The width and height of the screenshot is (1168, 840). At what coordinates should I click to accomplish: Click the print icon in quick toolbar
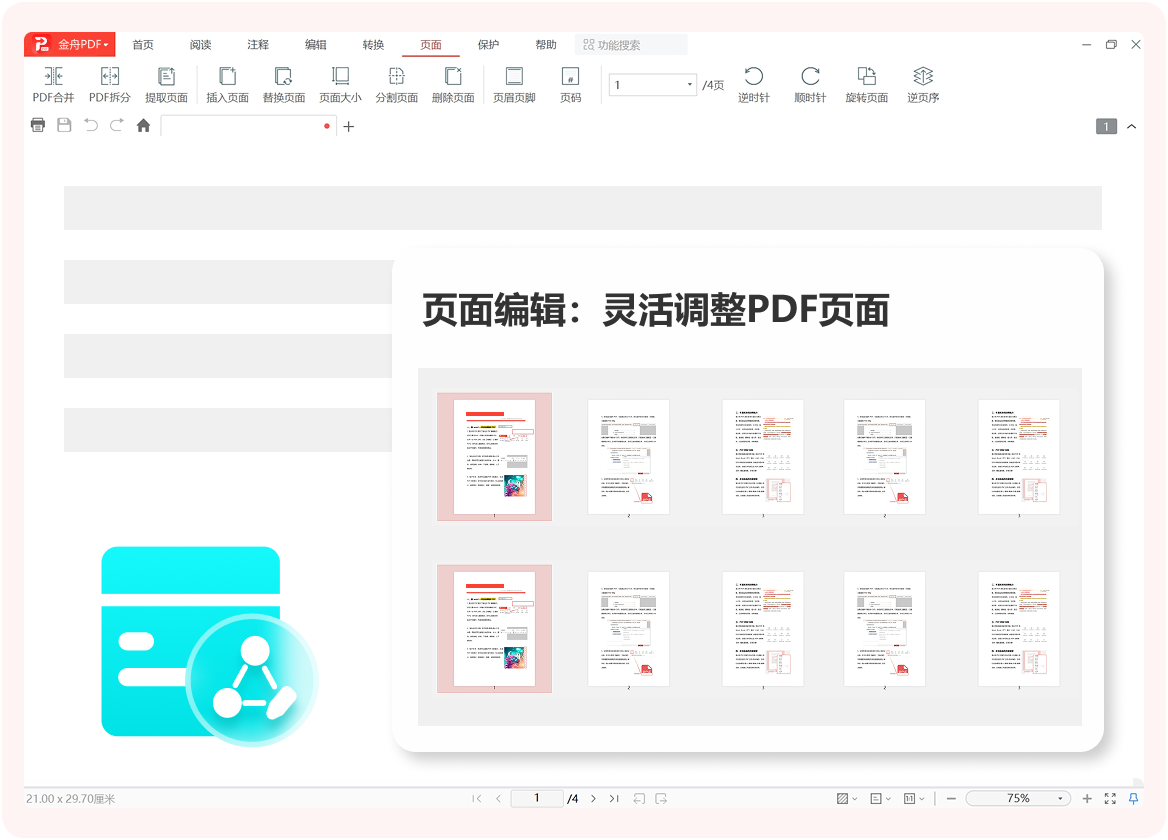point(38,125)
